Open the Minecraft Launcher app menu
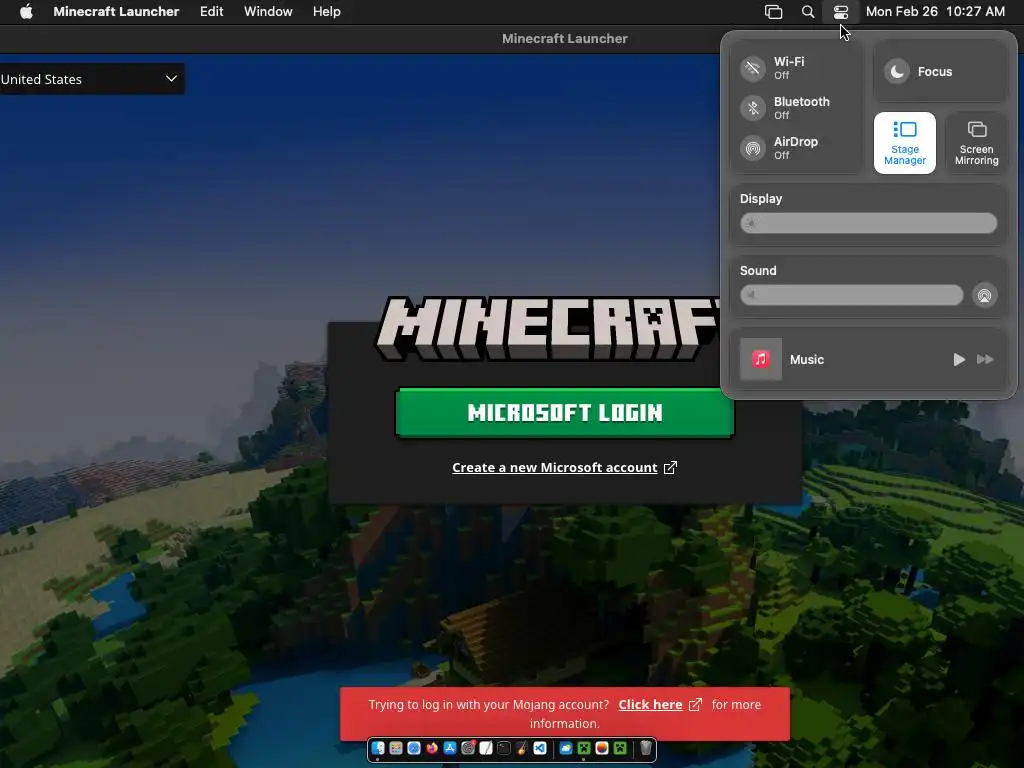The height and width of the screenshot is (768, 1024). (x=116, y=11)
